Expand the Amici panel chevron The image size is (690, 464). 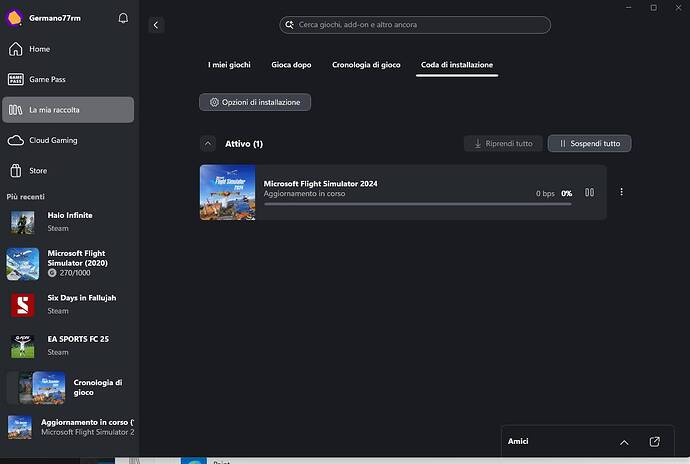point(624,441)
